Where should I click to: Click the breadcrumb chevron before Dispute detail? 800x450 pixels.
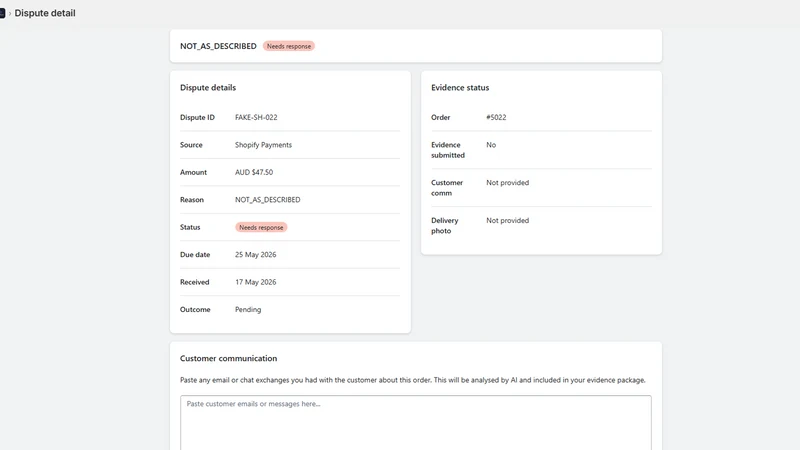(x=10, y=13)
